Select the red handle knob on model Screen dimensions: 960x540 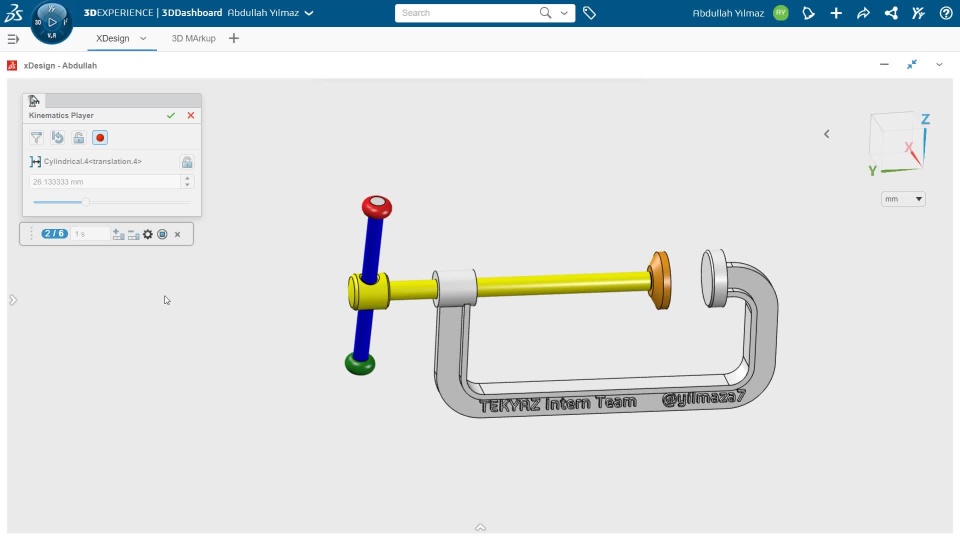[377, 207]
